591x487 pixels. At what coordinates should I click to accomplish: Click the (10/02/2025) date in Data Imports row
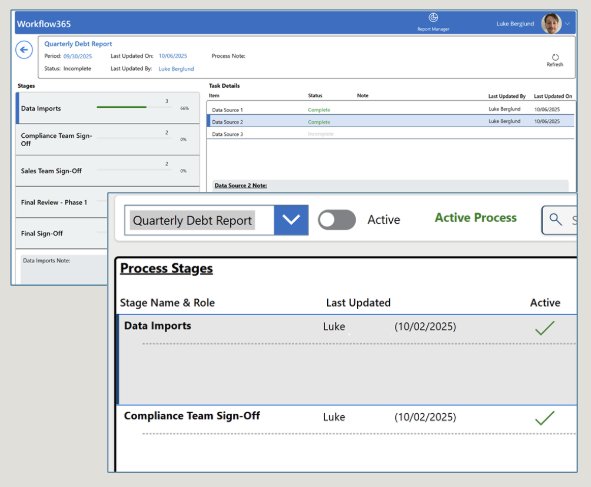[x=425, y=326]
